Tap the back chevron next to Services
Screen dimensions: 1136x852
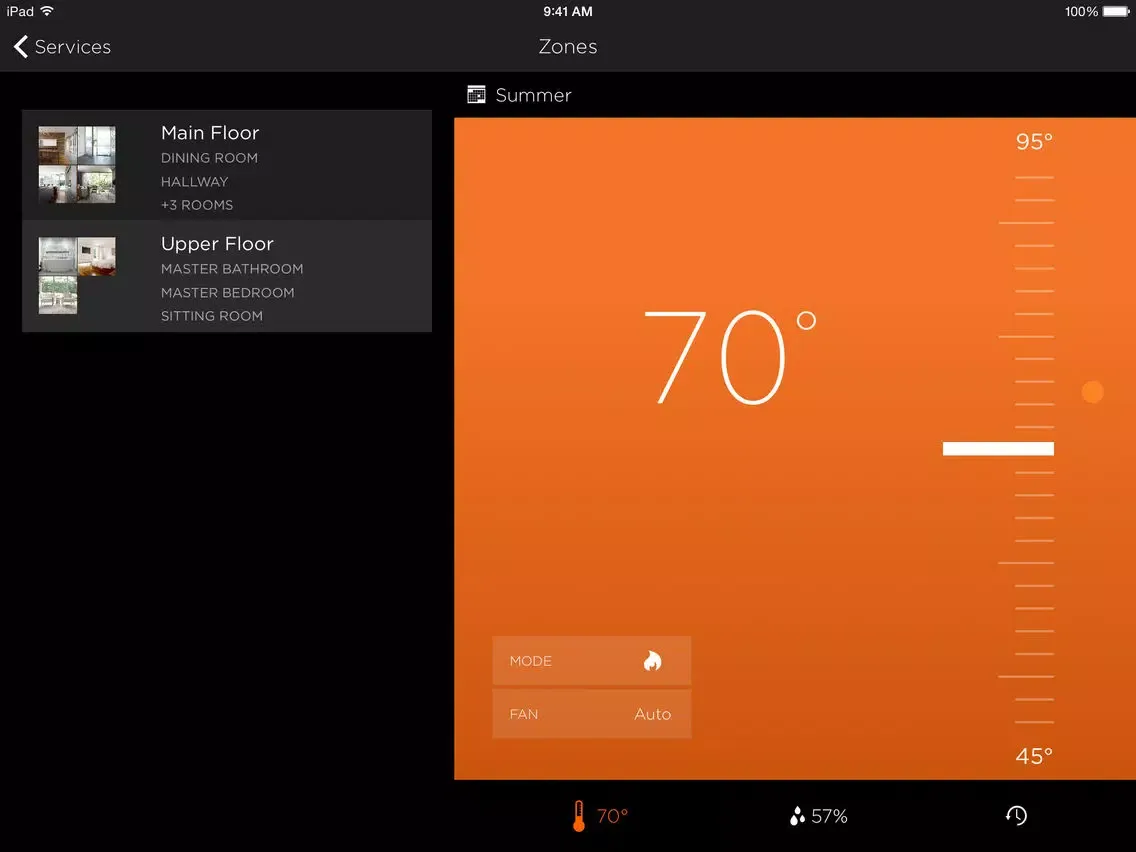[21, 46]
